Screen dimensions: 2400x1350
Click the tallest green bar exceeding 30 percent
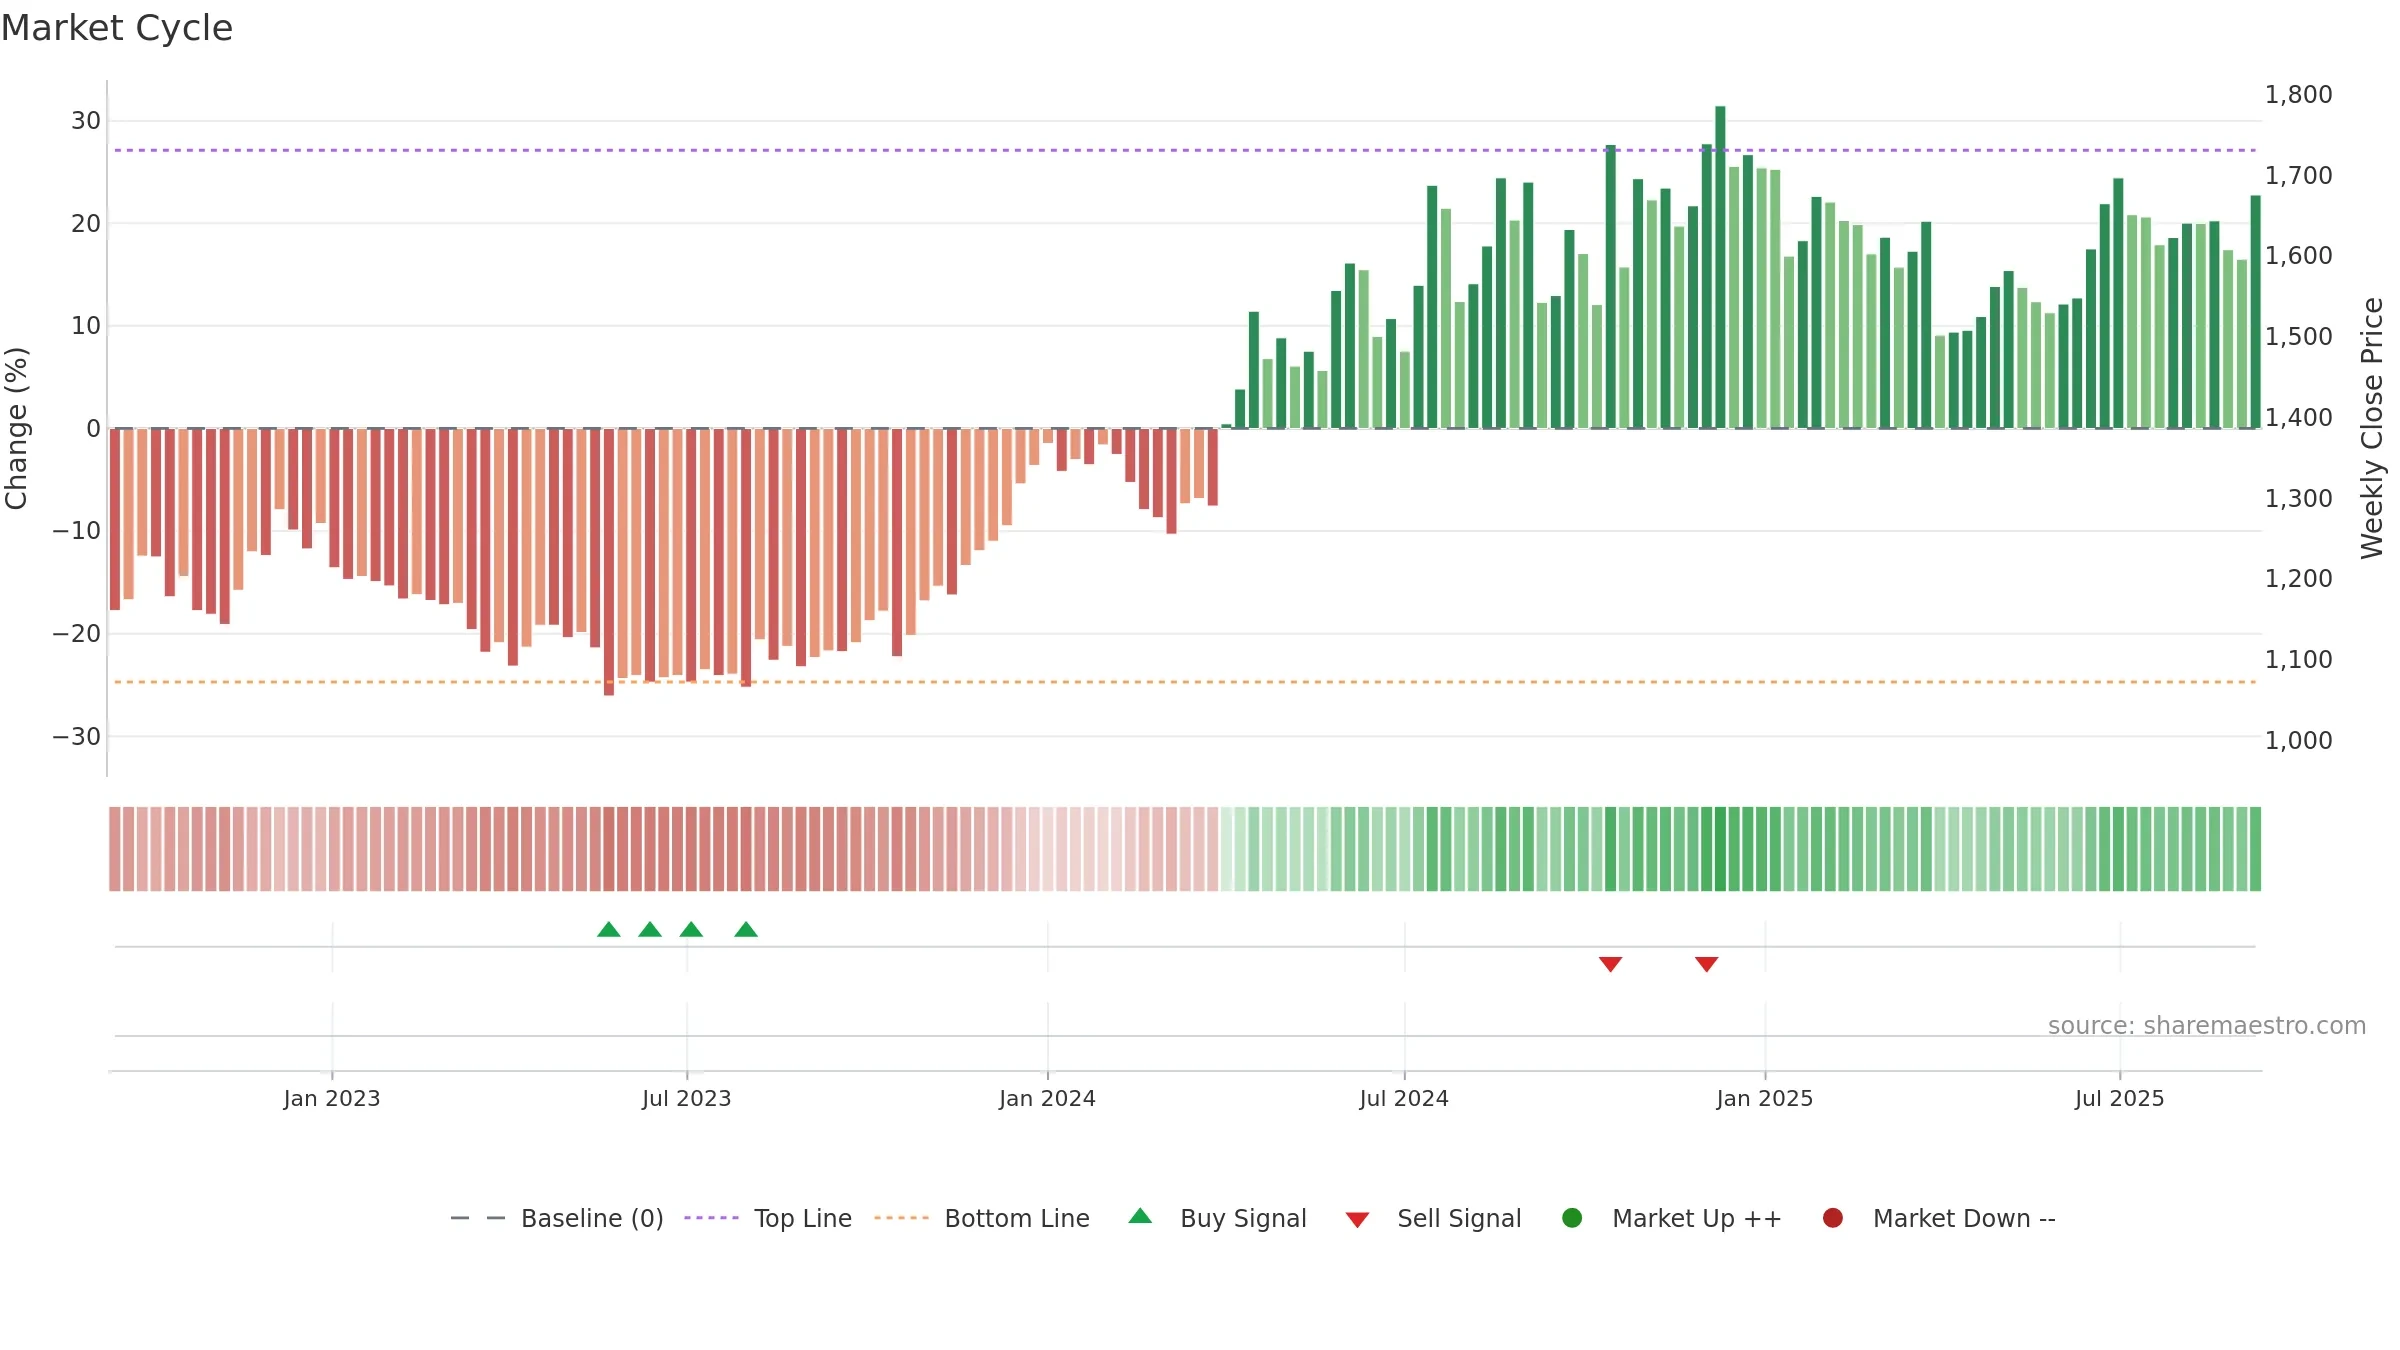coord(1720,267)
